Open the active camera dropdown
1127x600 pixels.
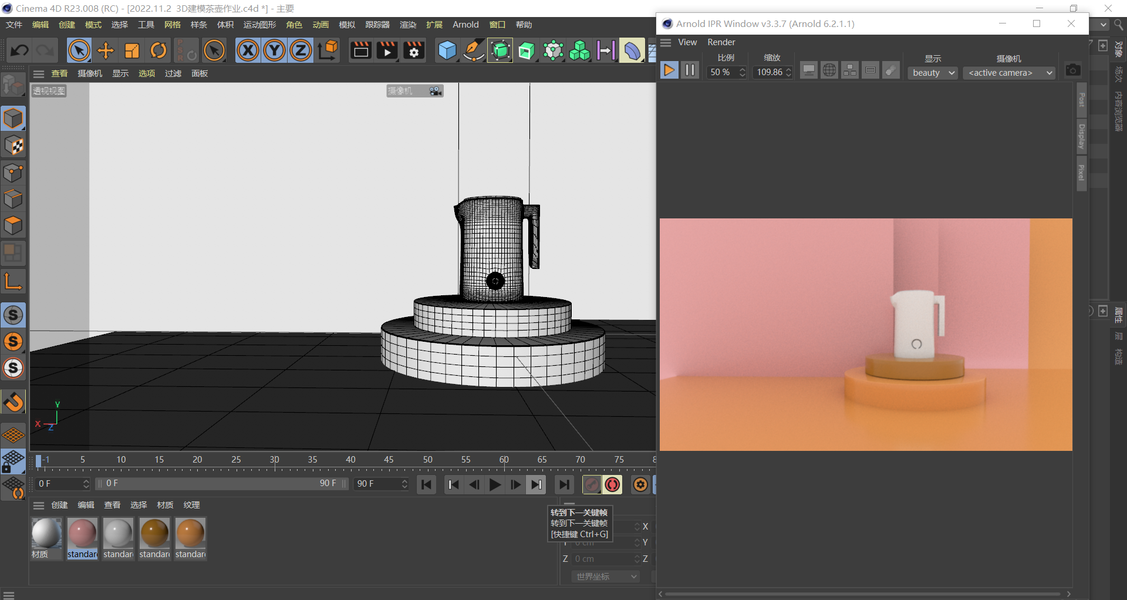(1008, 73)
